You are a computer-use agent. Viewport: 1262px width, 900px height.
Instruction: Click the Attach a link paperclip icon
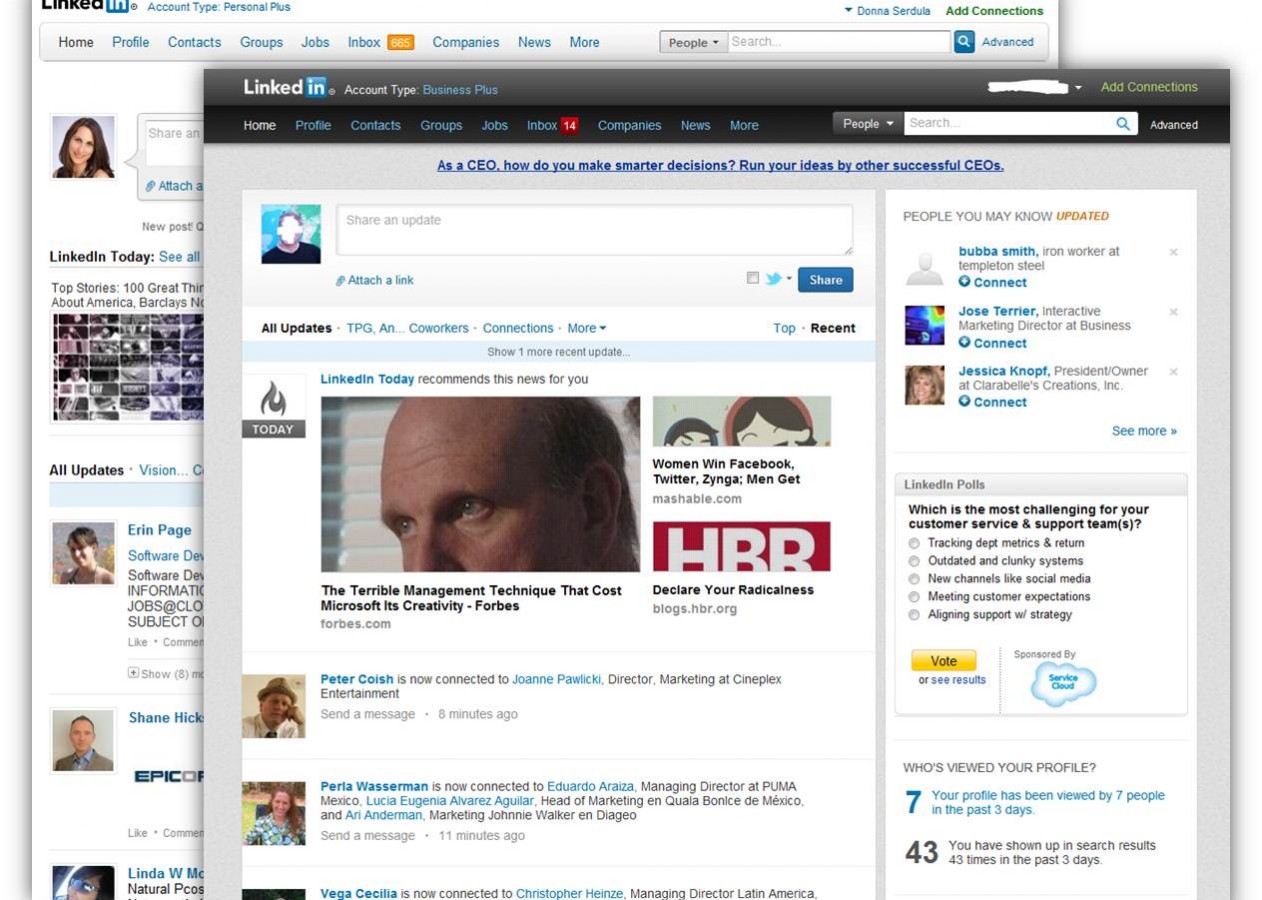pyautogui.click(x=341, y=281)
